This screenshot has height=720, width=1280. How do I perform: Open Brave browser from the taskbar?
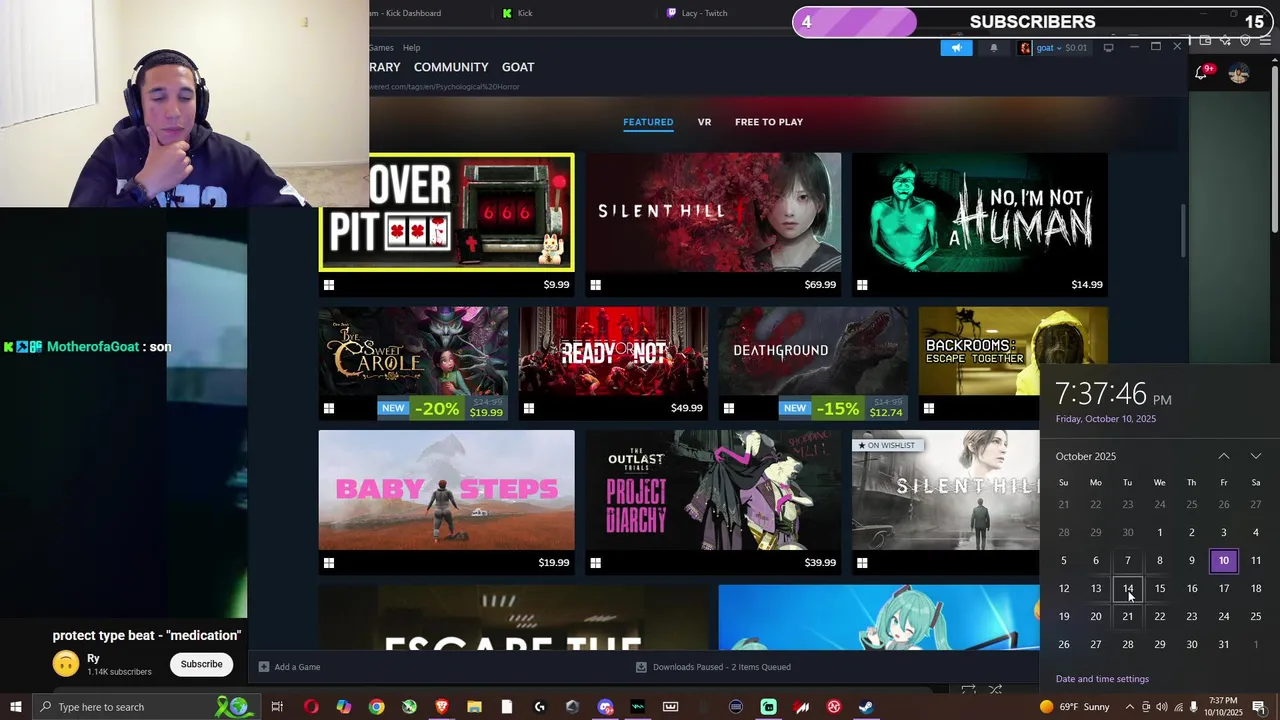[x=442, y=707]
